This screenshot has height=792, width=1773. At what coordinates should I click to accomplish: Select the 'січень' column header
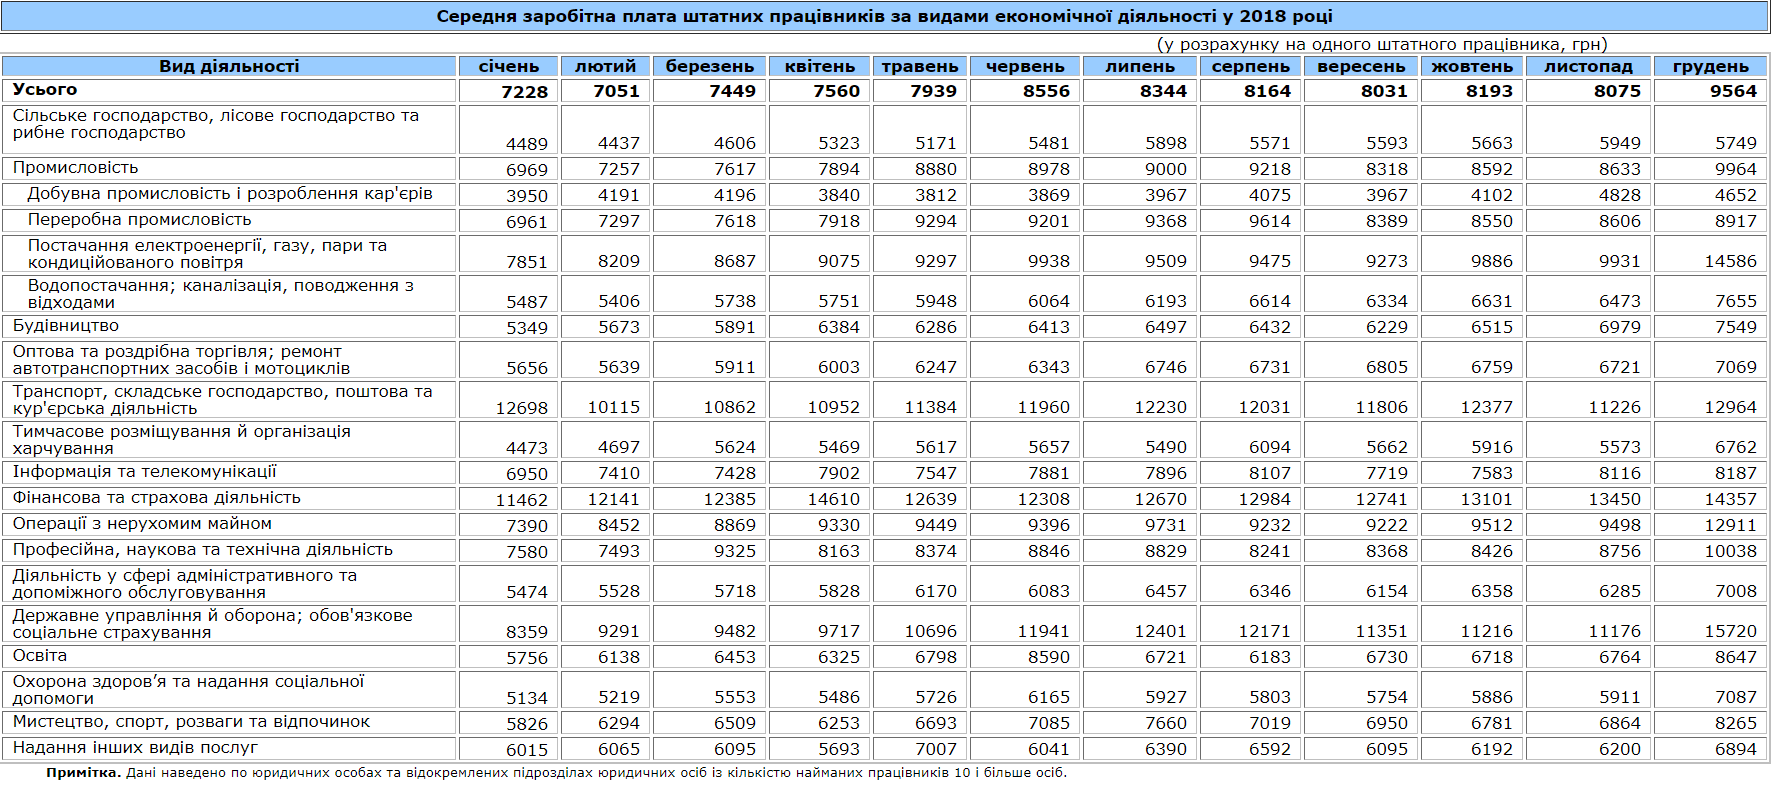(x=508, y=66)
